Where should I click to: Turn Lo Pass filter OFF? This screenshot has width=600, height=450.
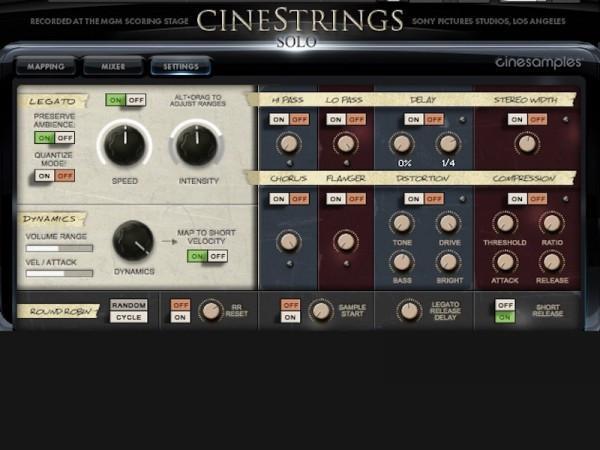pos(356,119)
